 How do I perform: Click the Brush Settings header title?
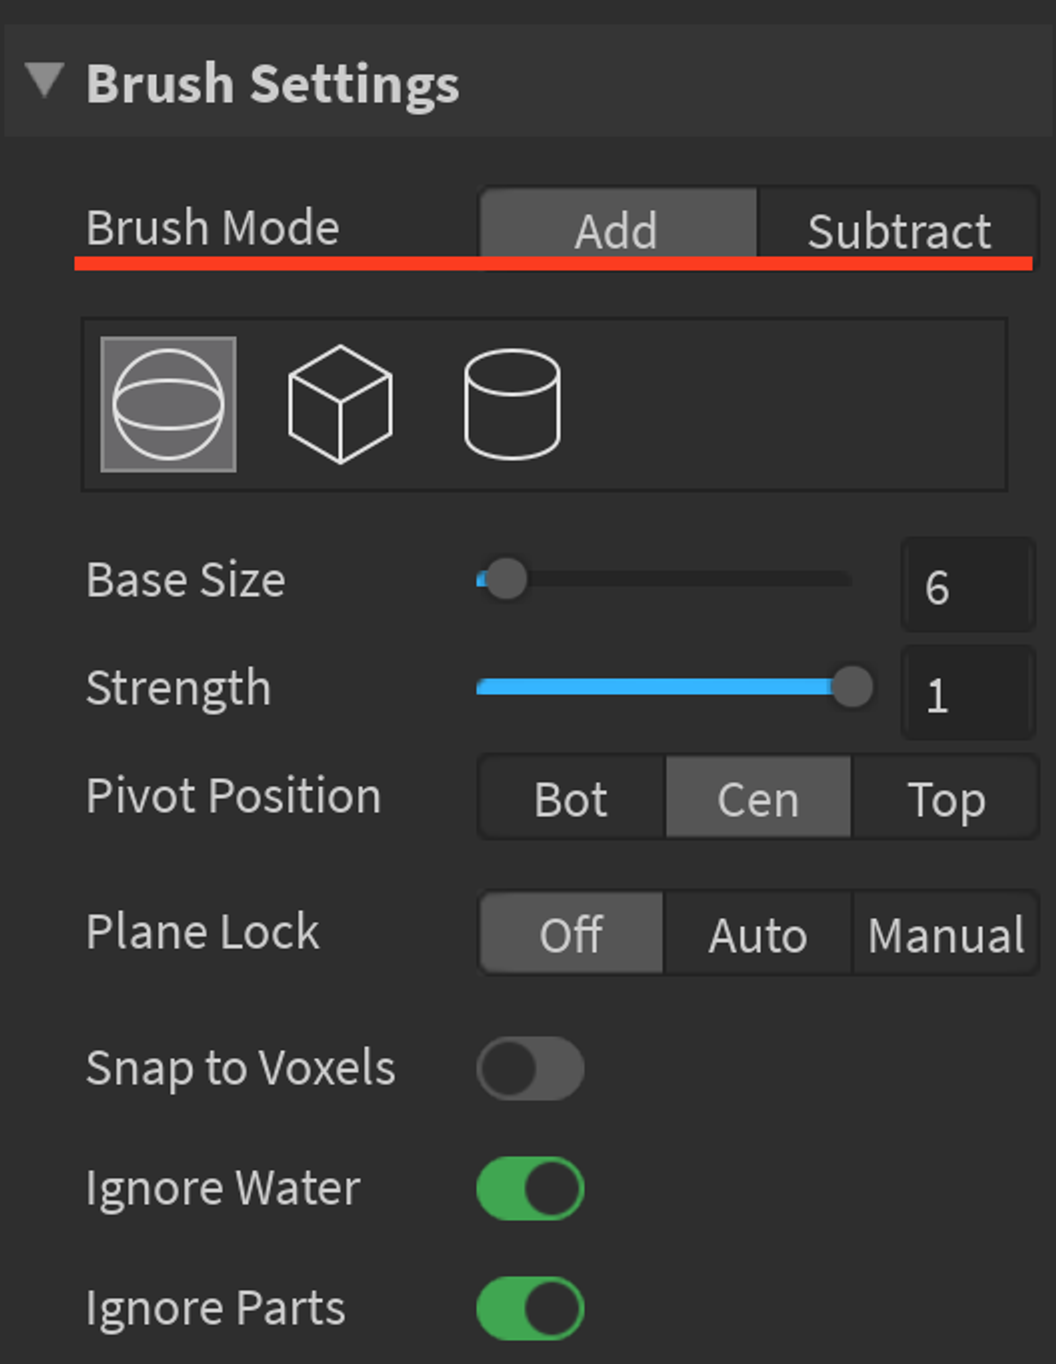273,83
